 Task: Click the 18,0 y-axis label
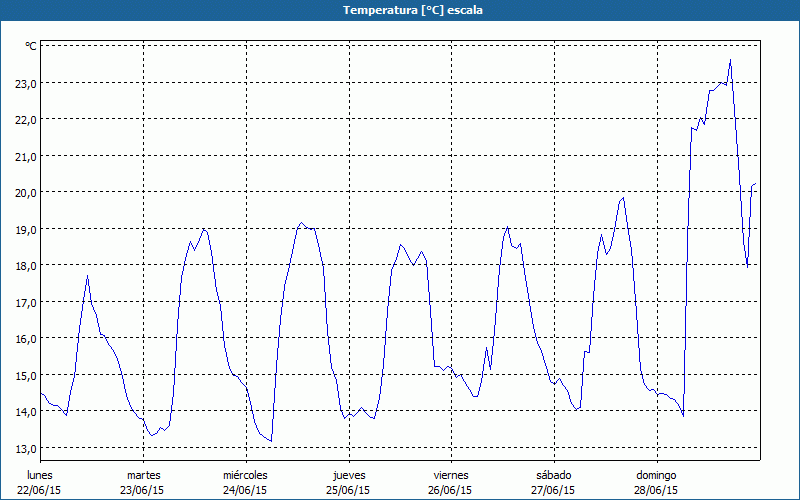coord(26,266)
